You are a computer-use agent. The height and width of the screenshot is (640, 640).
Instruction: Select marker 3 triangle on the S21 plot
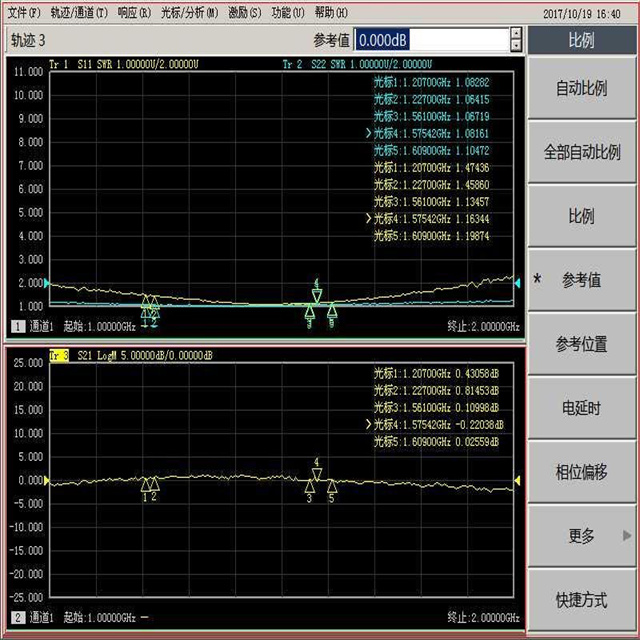click(x=309, y=487)
